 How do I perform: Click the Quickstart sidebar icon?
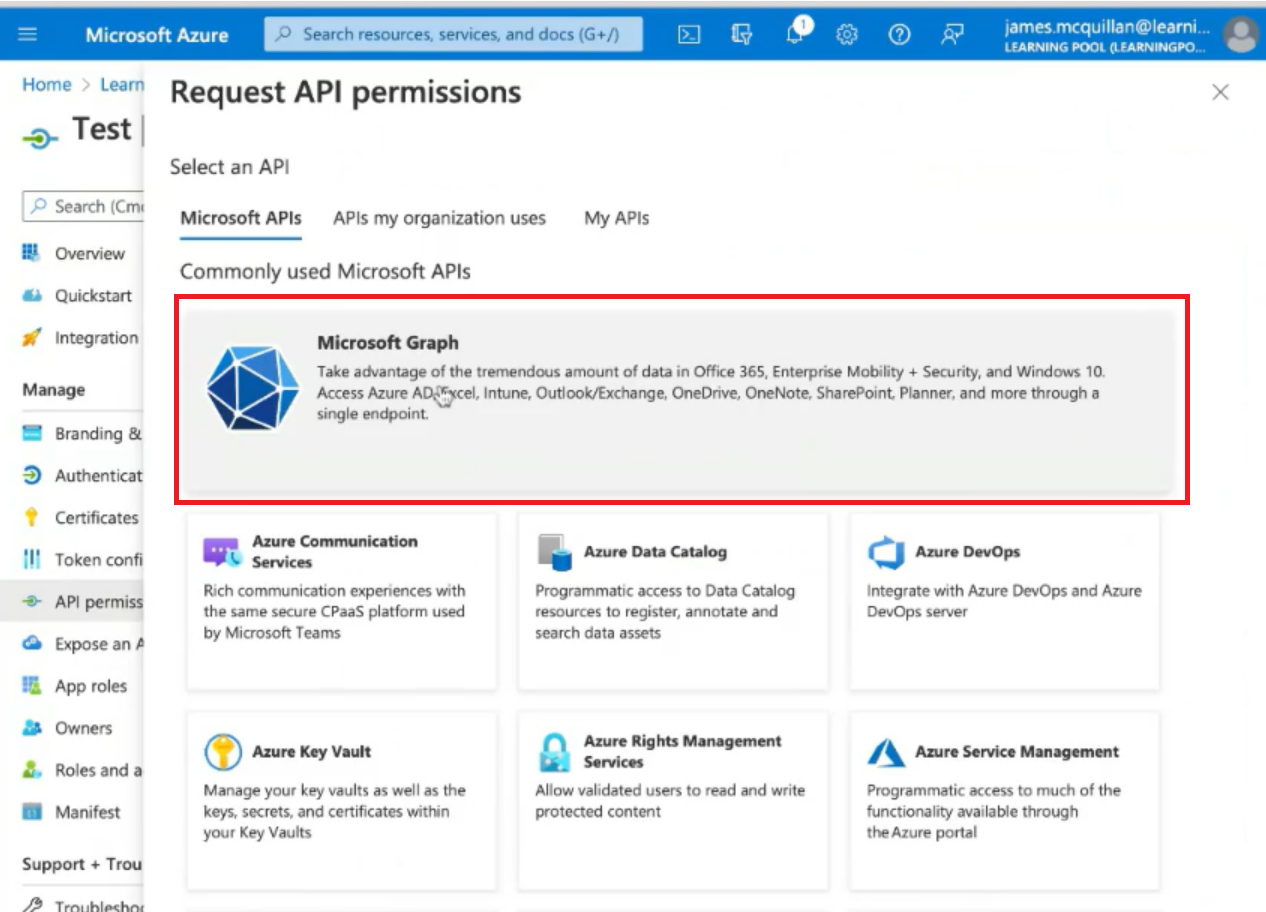pyautogui.click(x=32, y=296)
